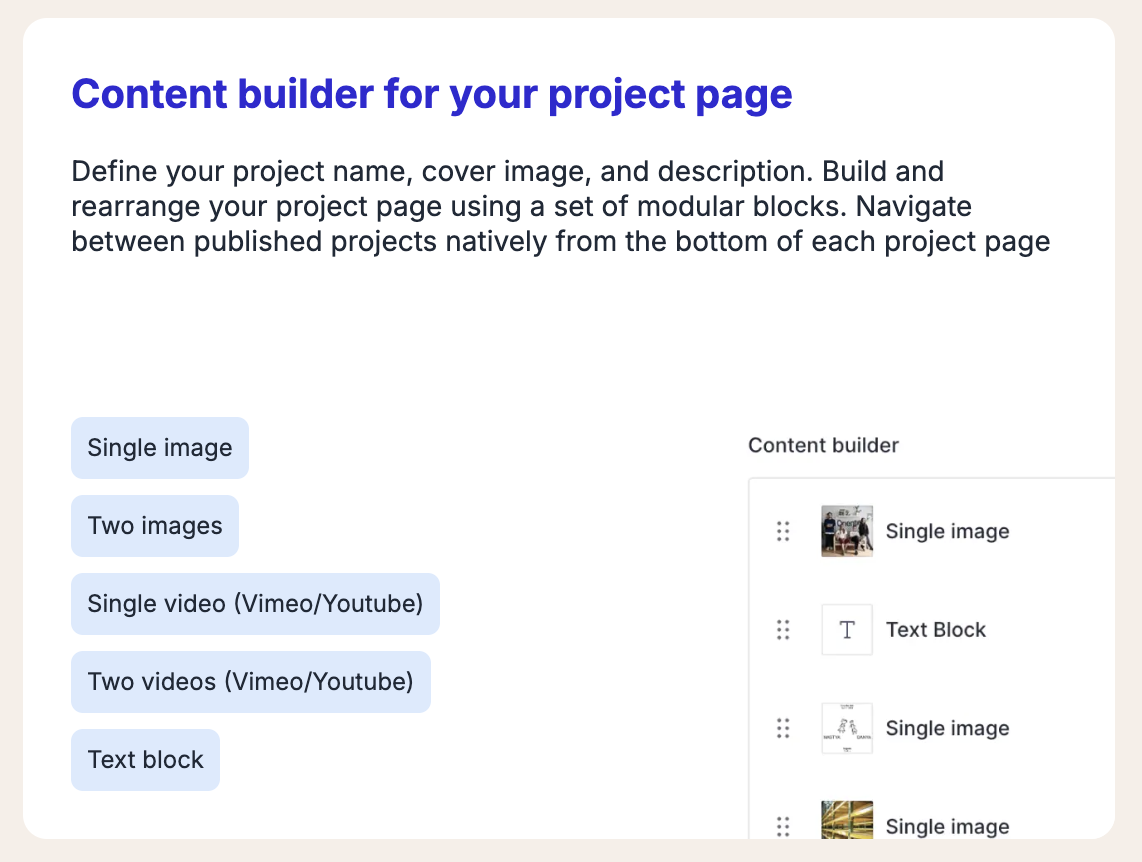Viewport: 1142px width, 862px height.
Task: Choose Single video (Vimeo/Youtube) chip
Action: (255, 604)
